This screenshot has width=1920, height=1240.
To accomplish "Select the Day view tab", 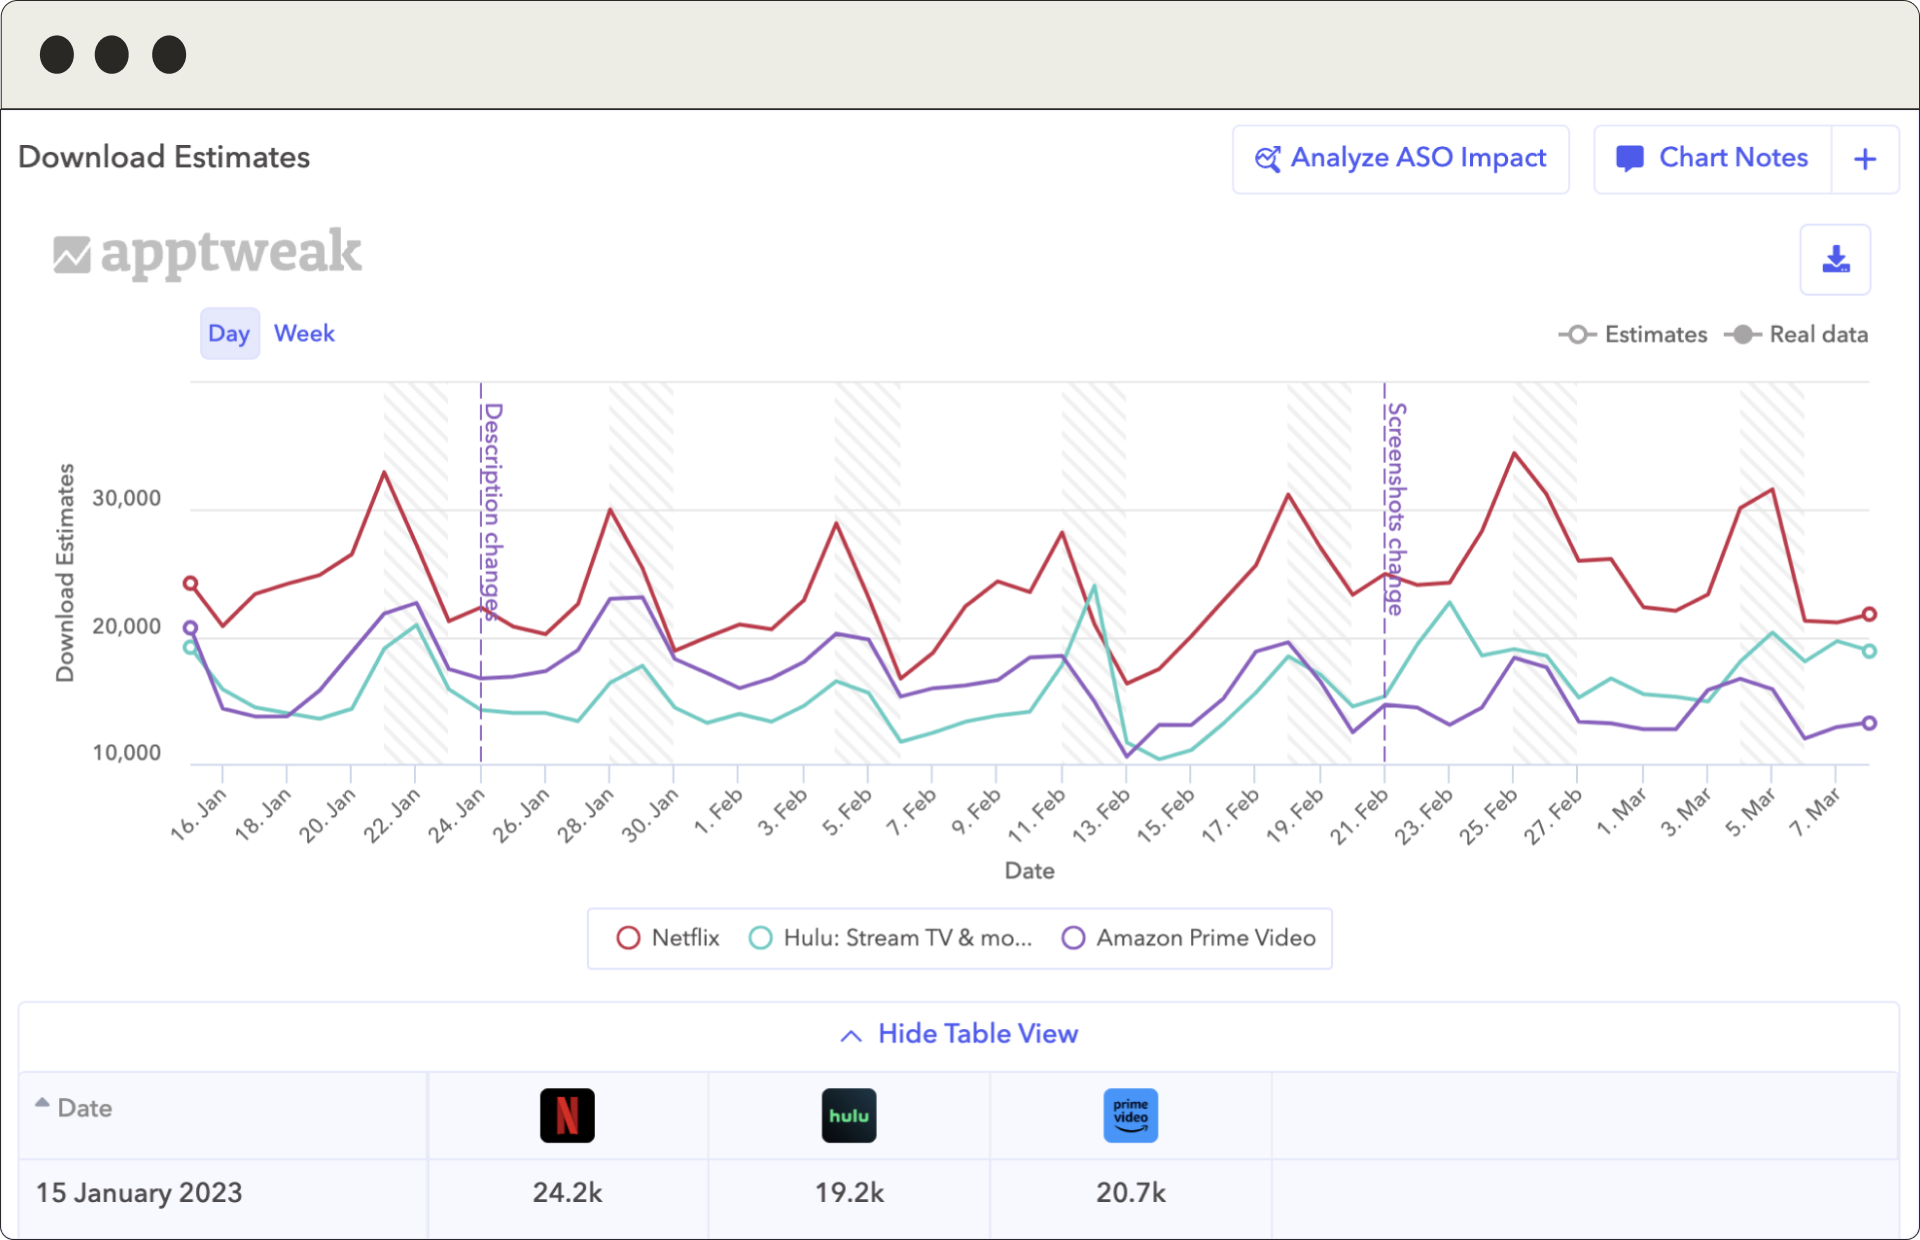I will pos(229,333).
